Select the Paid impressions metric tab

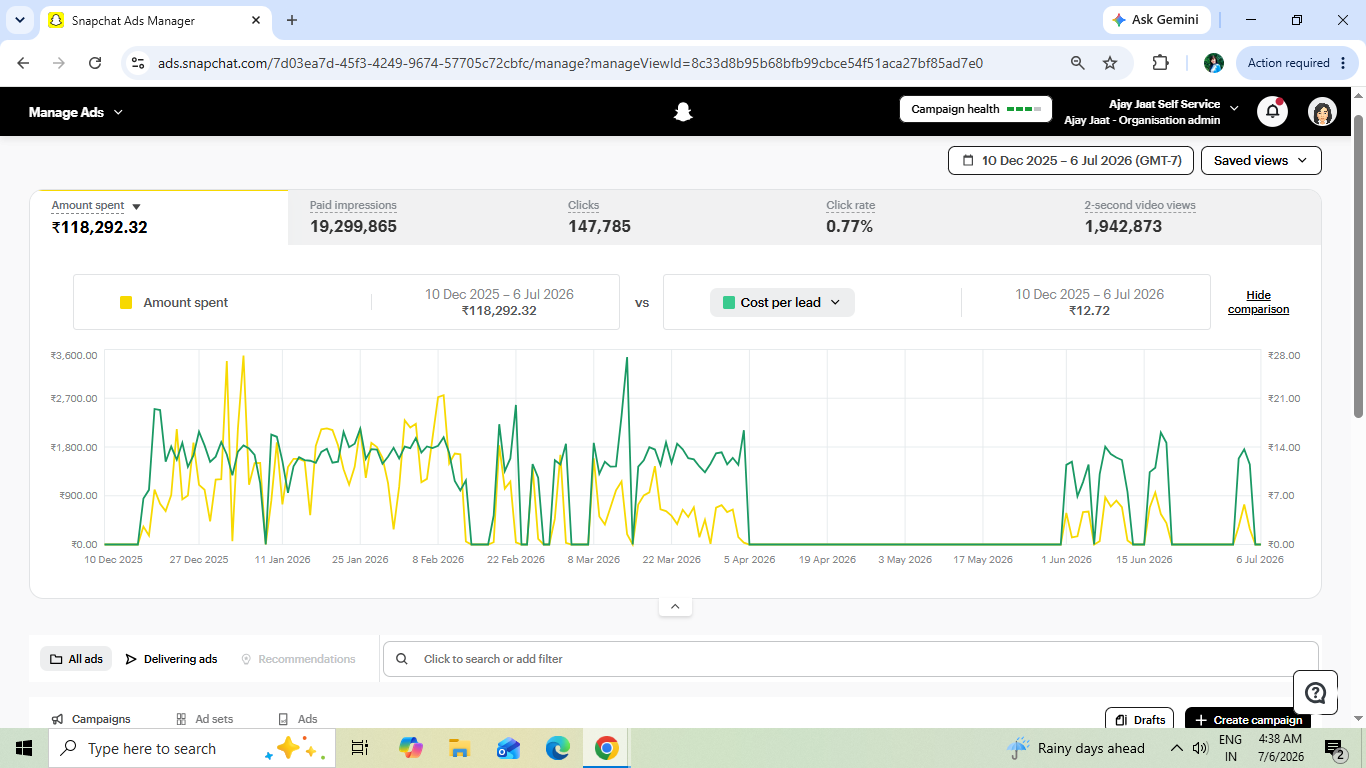tap(417, 217)
